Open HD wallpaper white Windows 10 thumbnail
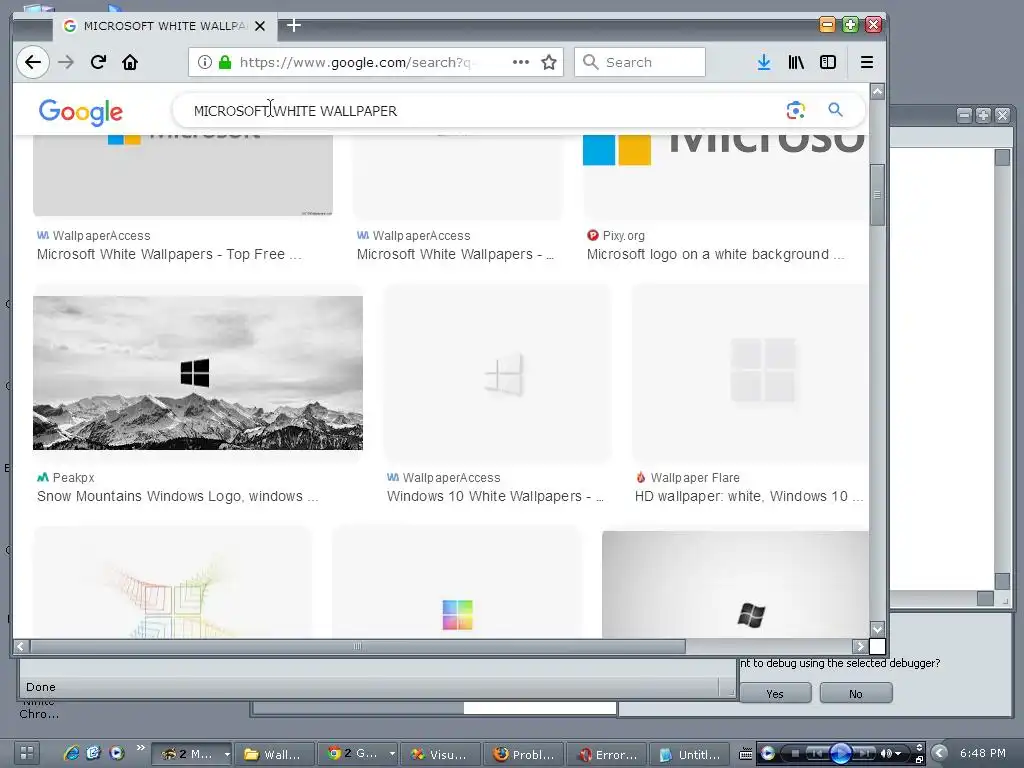 click(x=750, y=373)
